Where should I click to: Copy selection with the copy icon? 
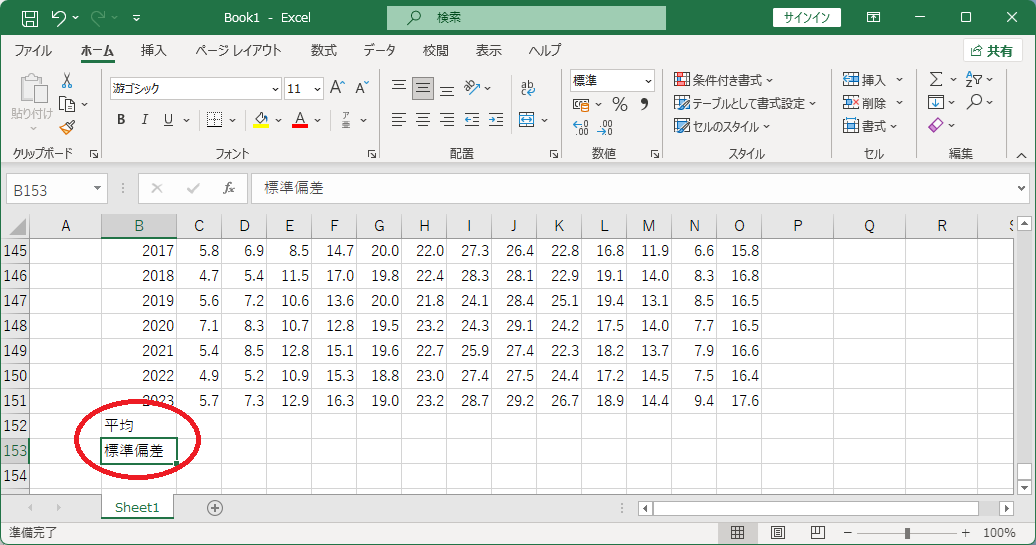click(x=67, y=104)
